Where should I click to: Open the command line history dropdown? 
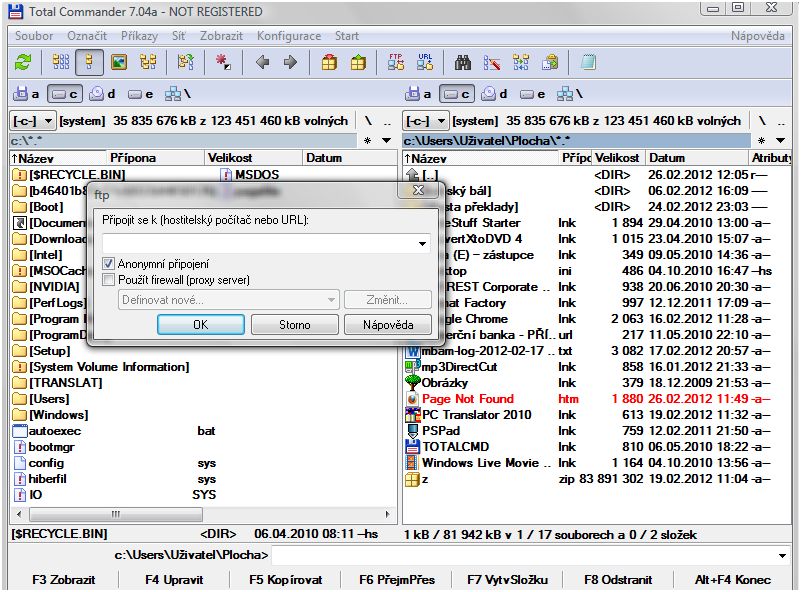782,555
